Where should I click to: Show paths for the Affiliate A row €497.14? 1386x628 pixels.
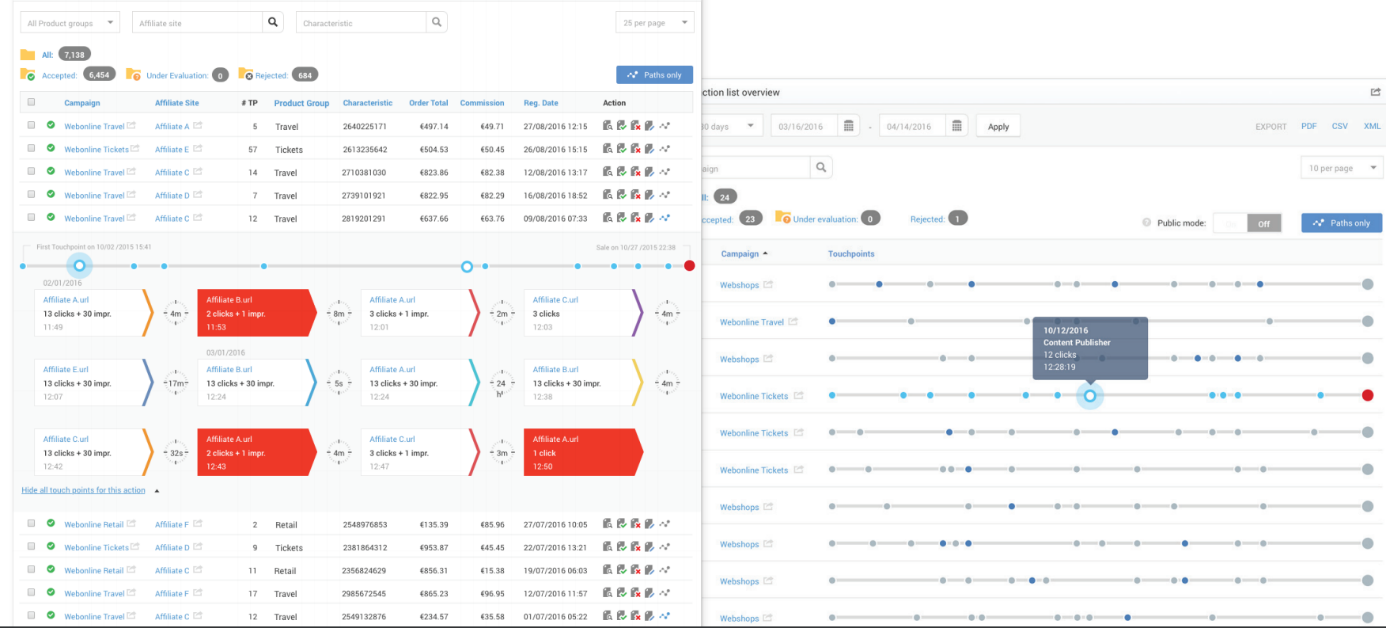[665, 126]
